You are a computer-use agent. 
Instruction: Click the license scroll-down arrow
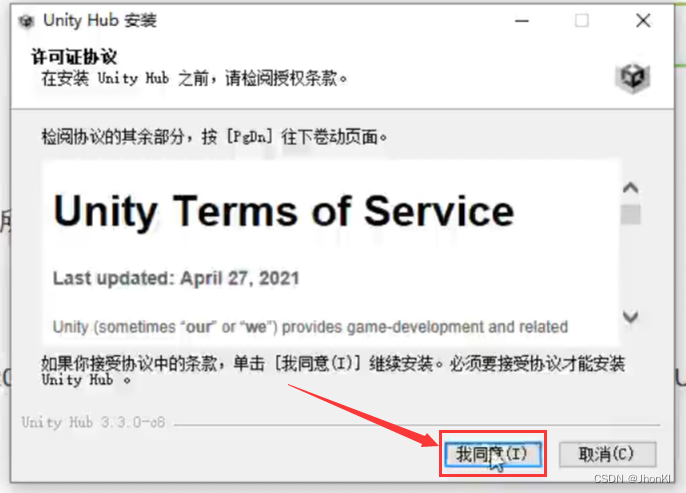[x=630, y=316]
